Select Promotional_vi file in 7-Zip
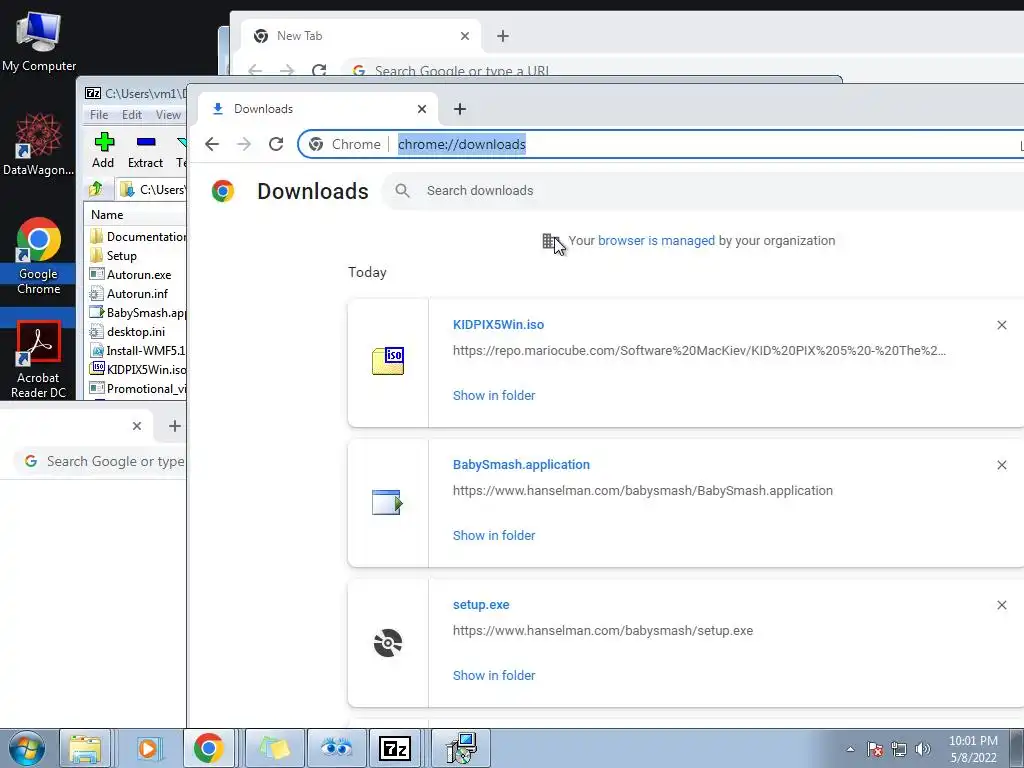1024x768 pixels. click(137, 388)
